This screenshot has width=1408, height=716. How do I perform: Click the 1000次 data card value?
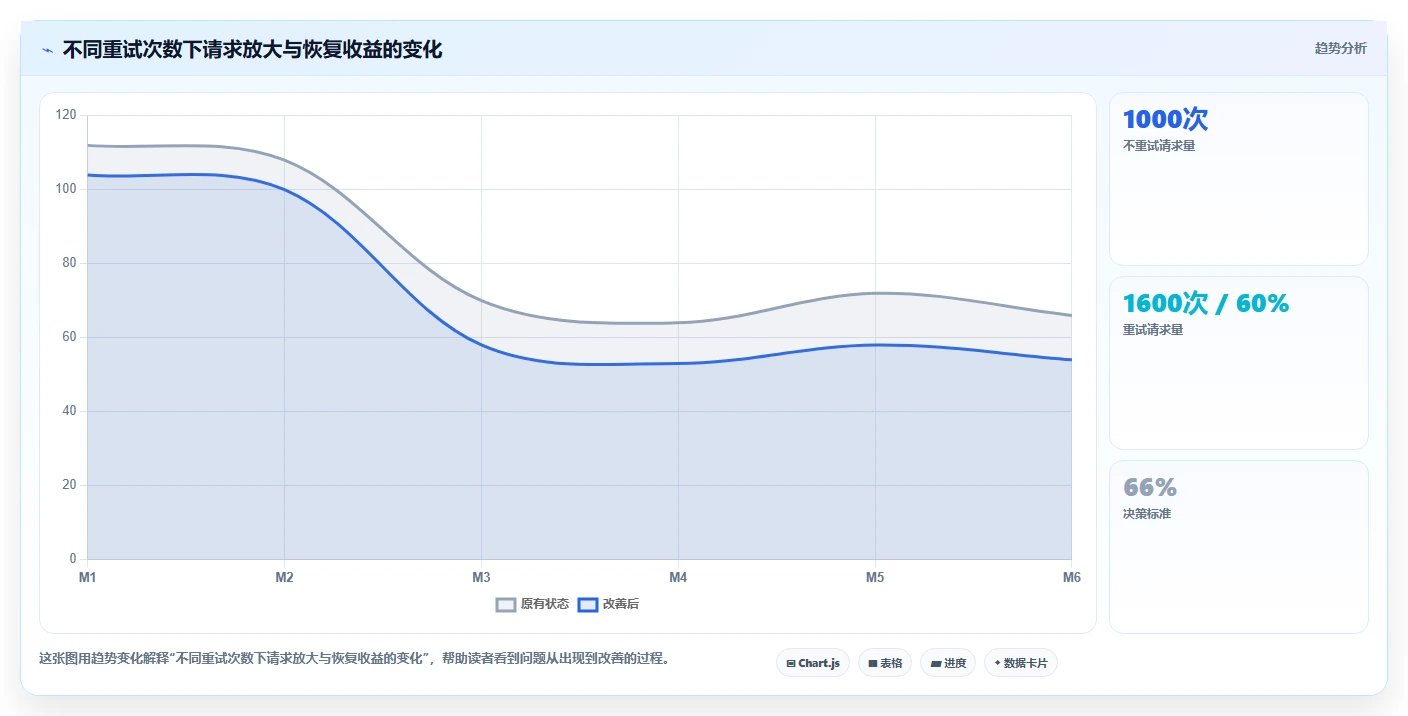tap(1165, 120)
